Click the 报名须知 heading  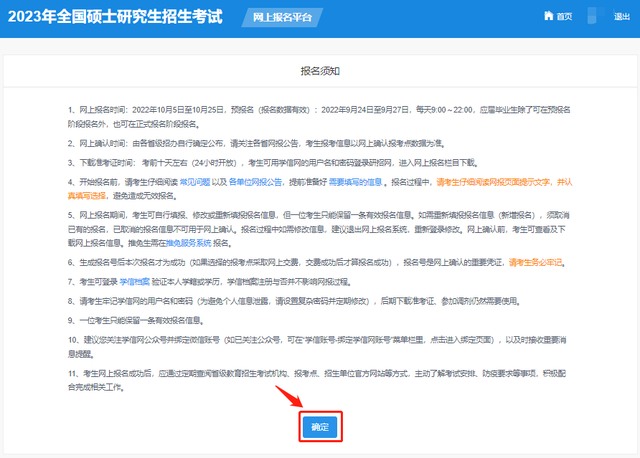point(320,71)
